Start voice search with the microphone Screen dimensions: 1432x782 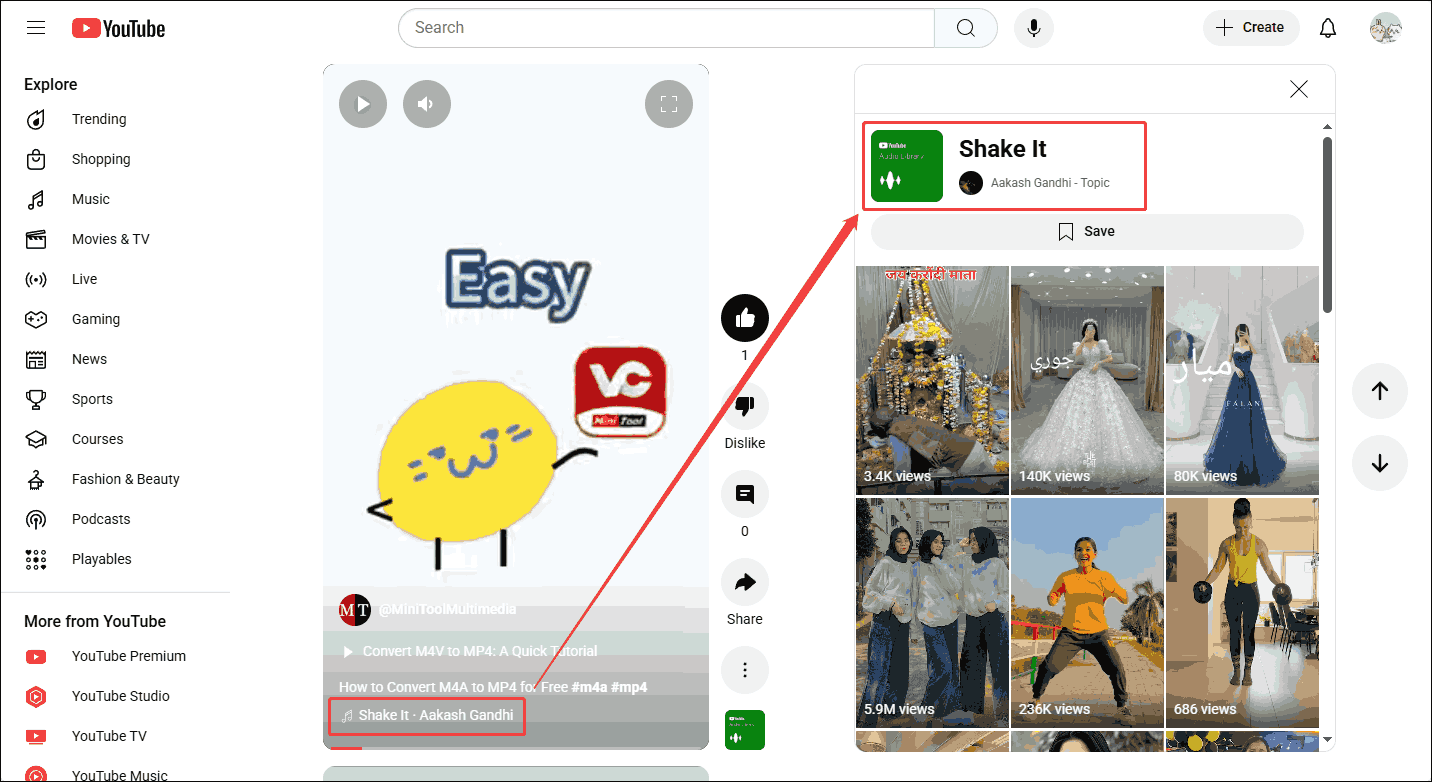click(1034, 28)
